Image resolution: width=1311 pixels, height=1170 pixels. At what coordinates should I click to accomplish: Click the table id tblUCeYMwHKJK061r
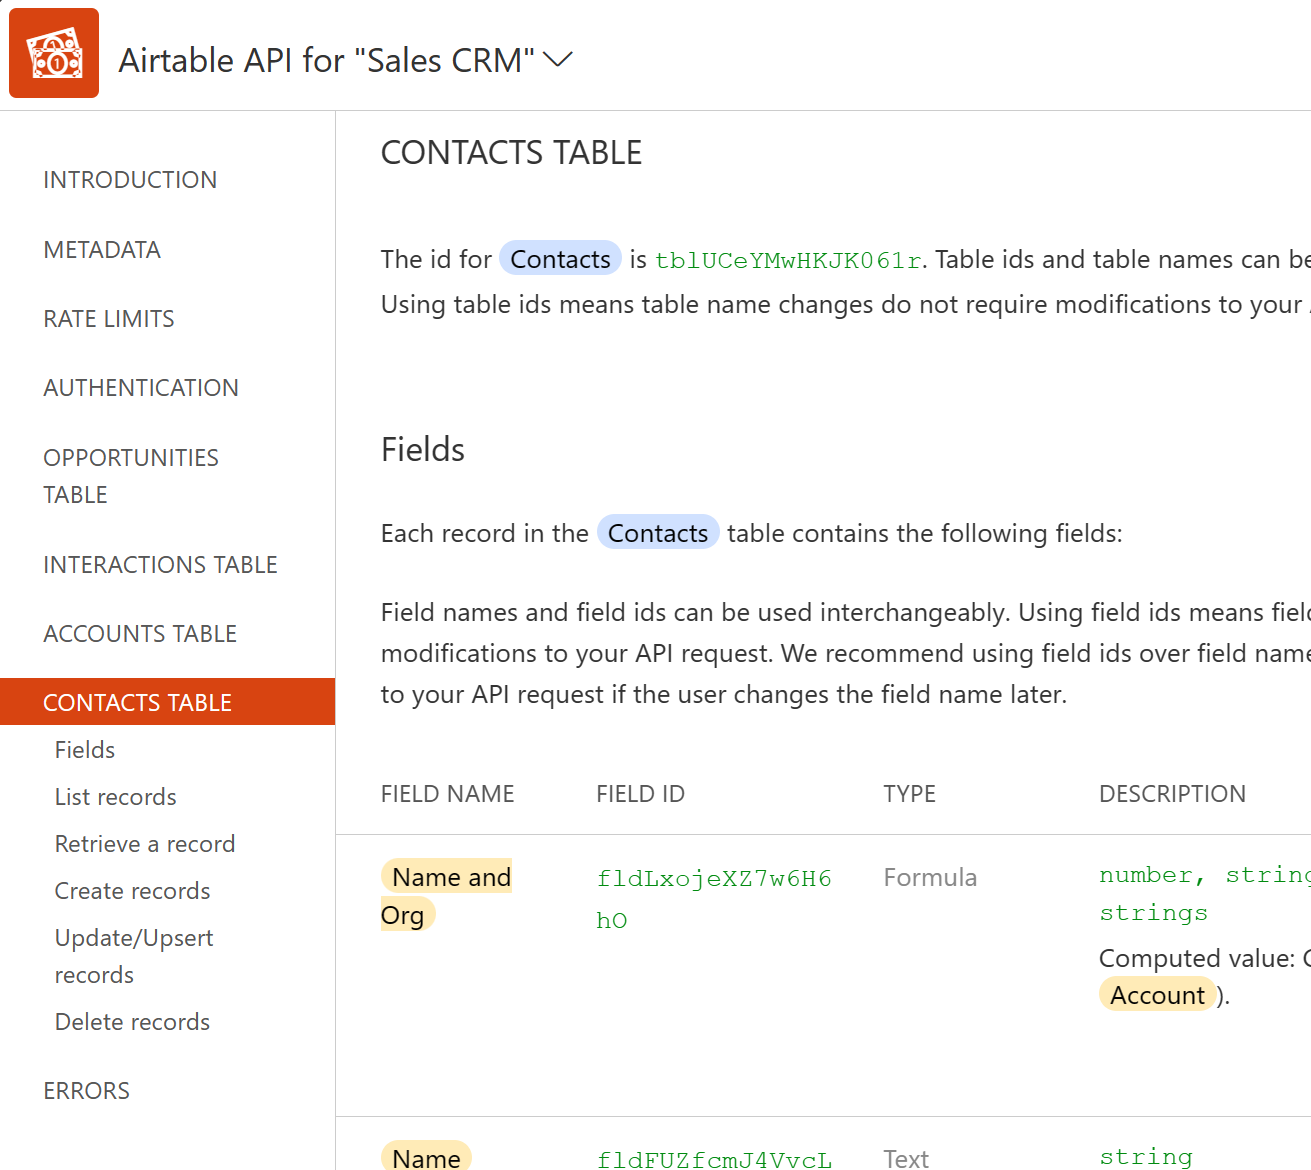tap(788, 260)
